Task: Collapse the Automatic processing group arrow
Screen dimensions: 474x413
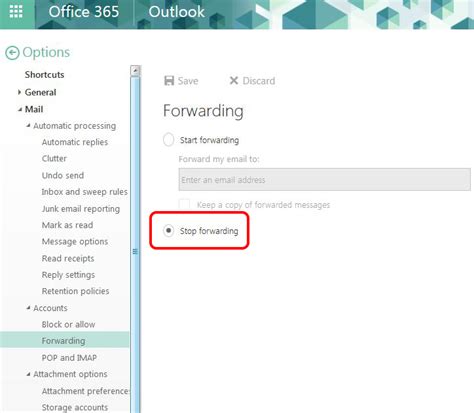Action: click(x=28, y=125)
